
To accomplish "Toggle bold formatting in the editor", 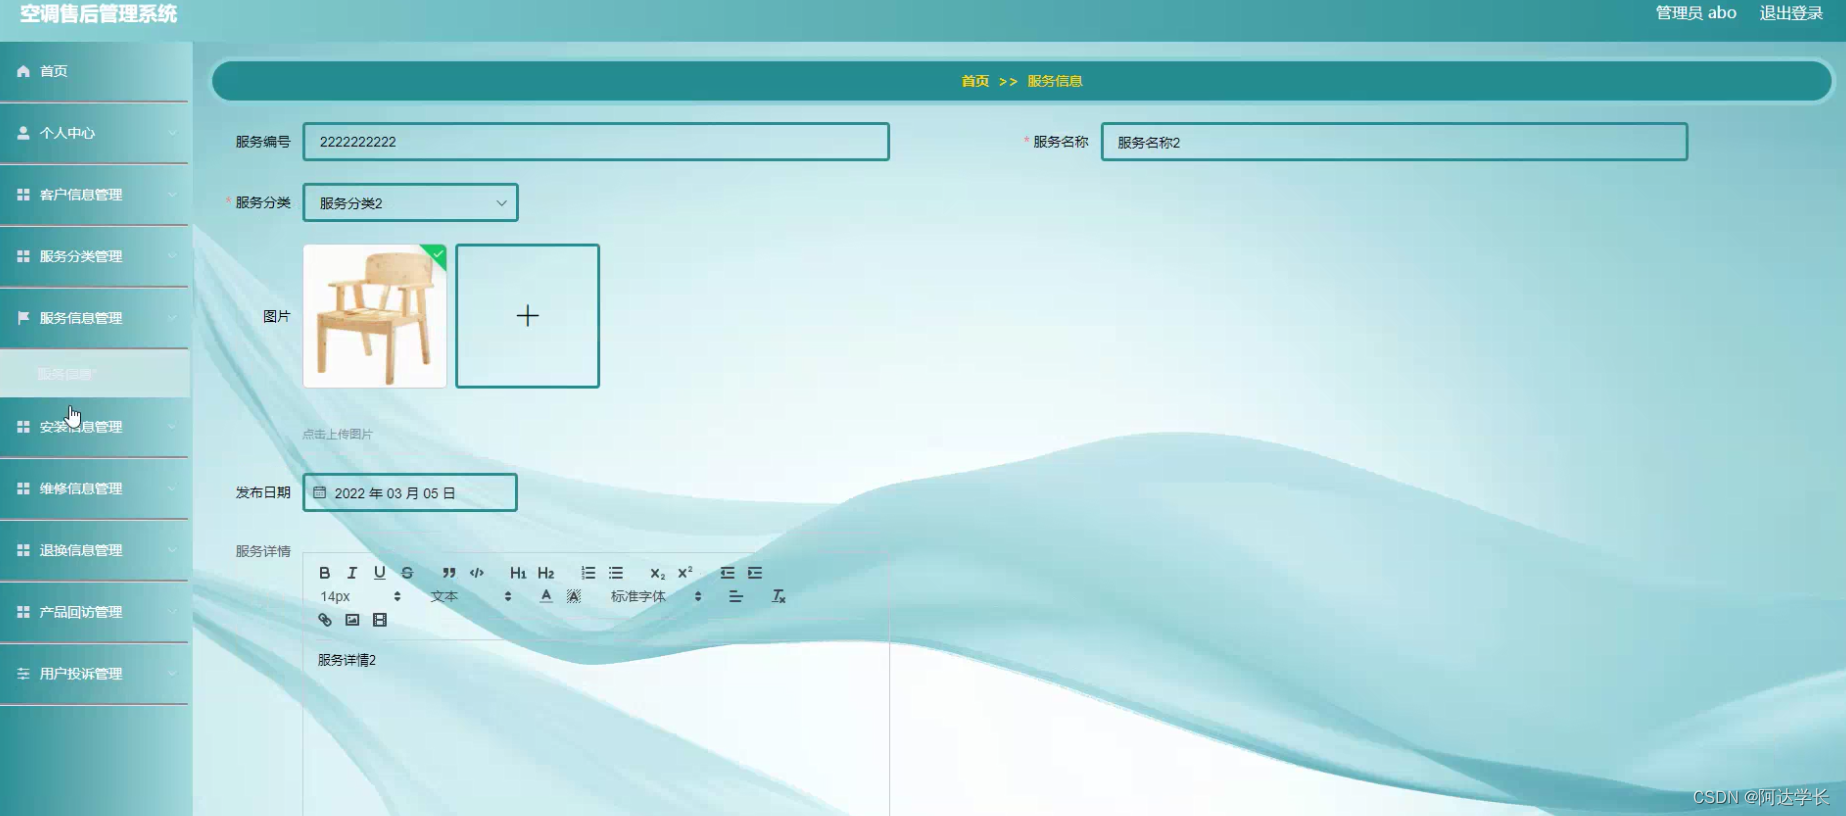I will [x=324, y=573].
